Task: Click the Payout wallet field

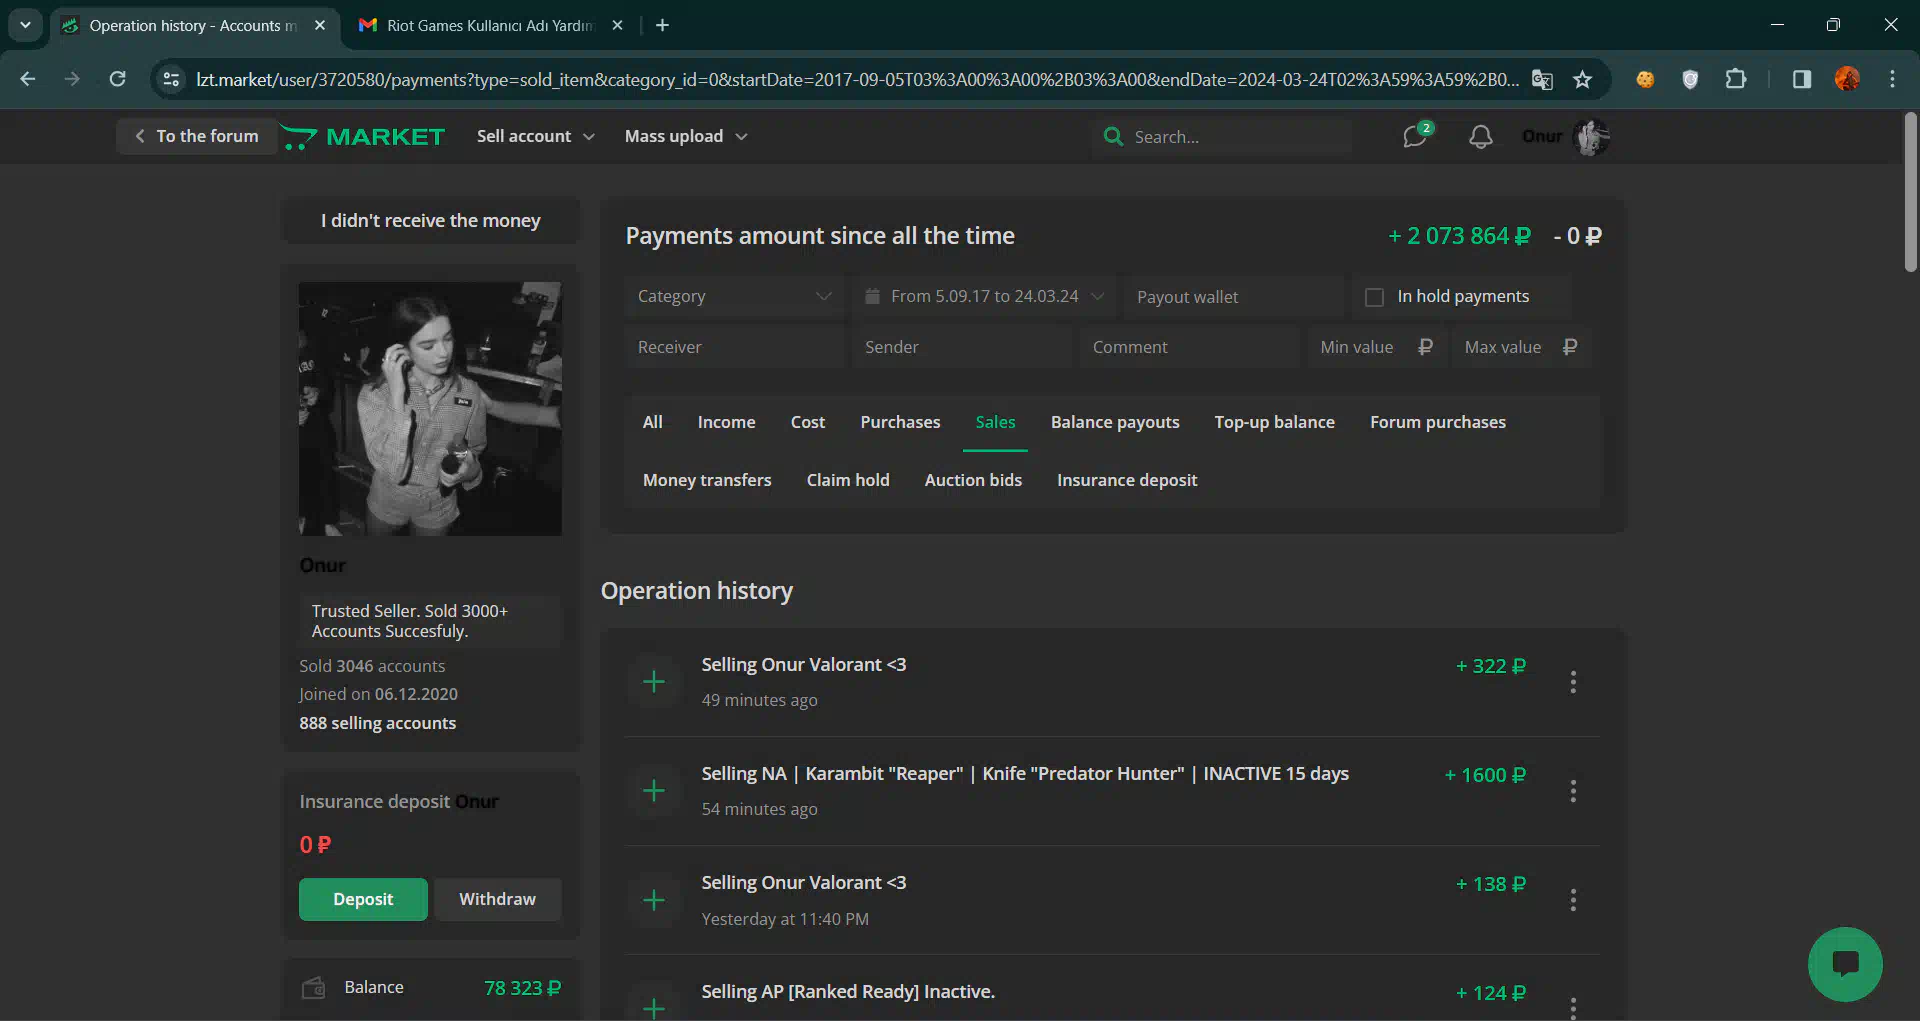Action: (1235, 297)
